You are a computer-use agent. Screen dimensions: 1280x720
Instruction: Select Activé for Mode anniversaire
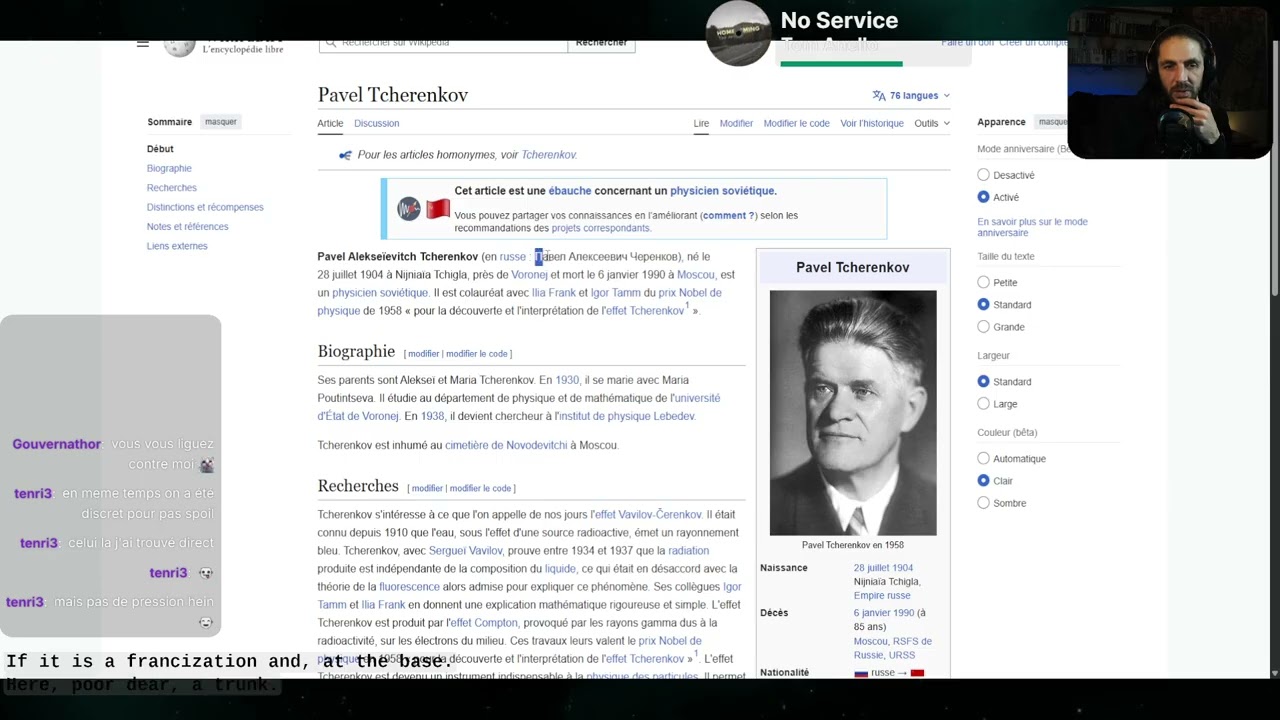(x=984, y=197)
